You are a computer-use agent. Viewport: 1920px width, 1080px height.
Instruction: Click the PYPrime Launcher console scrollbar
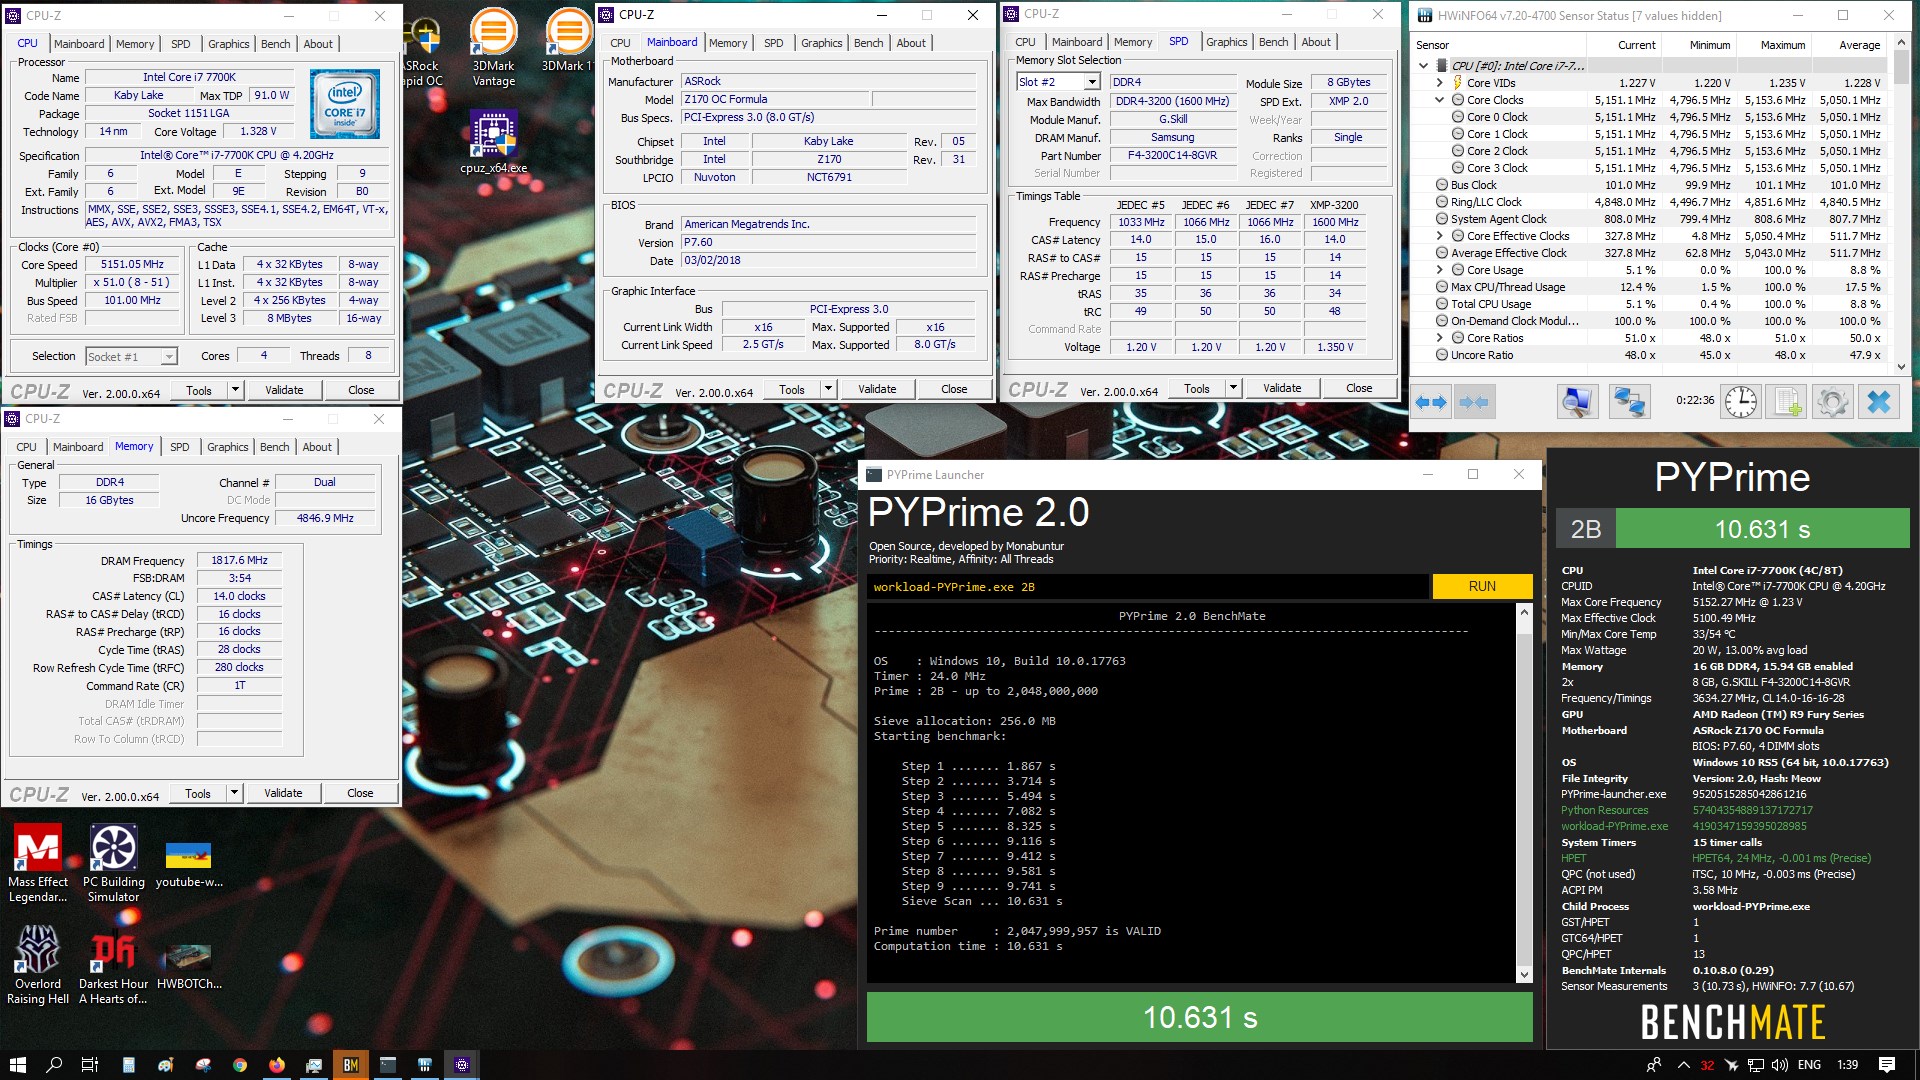[1524, 793]
